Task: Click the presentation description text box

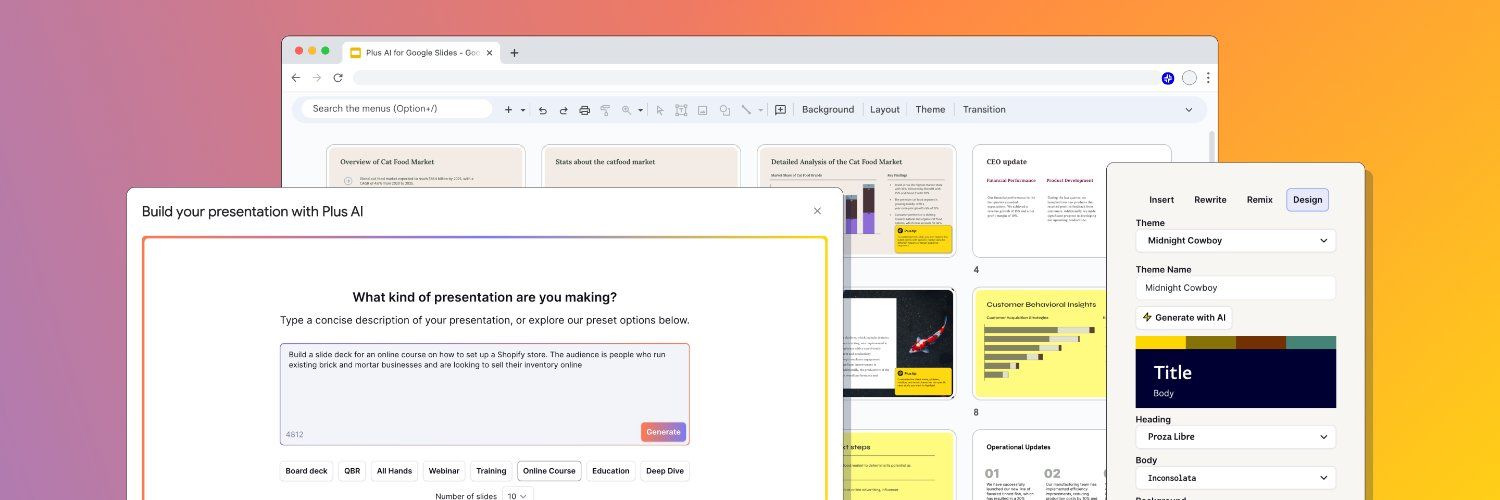Action: [485, 394]
